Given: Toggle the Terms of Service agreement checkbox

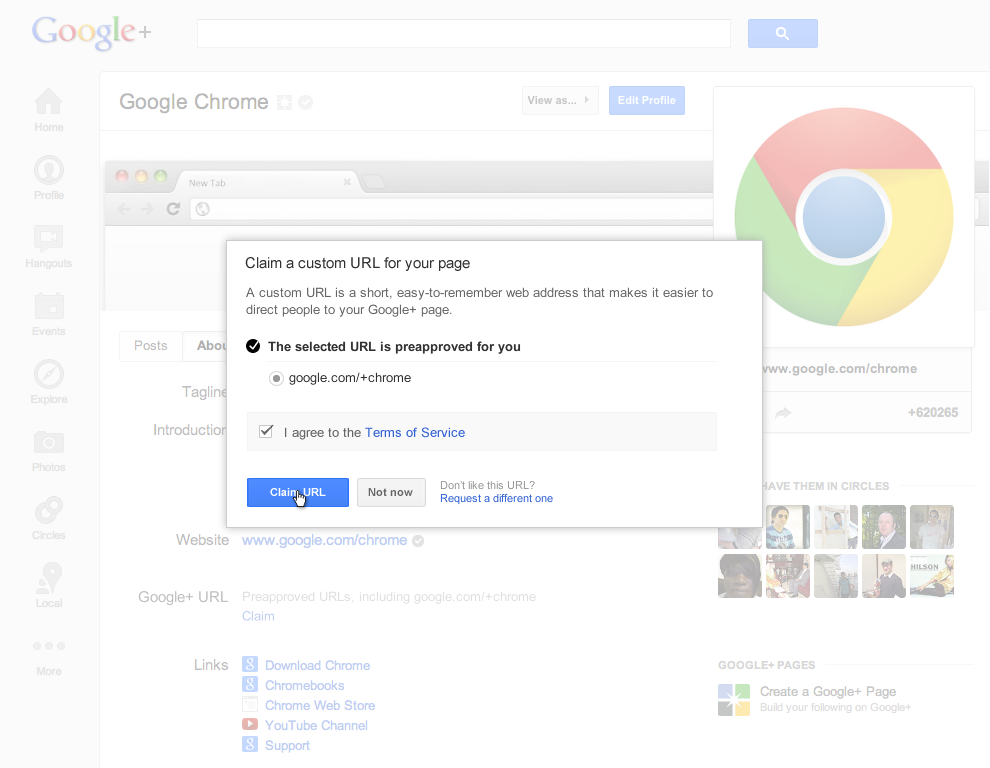Looking at the screenshot, I should click(266, 431).
